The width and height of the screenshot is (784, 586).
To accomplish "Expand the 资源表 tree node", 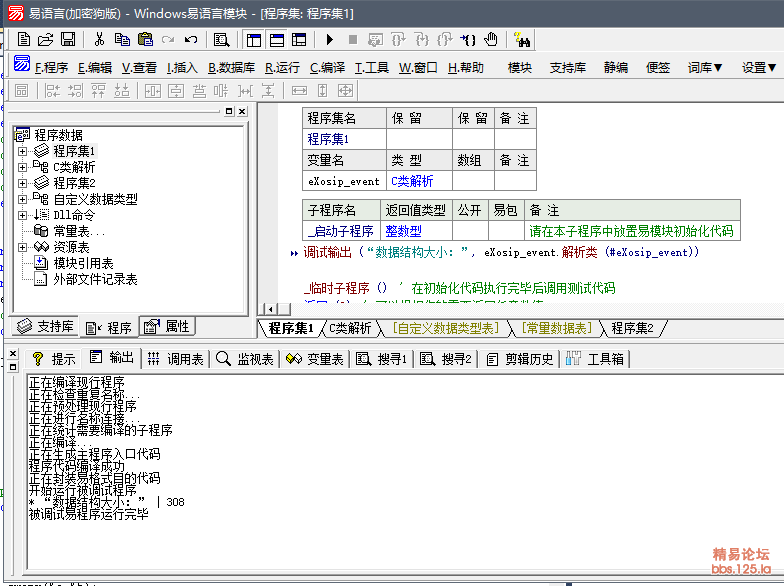I will point(22,247).
